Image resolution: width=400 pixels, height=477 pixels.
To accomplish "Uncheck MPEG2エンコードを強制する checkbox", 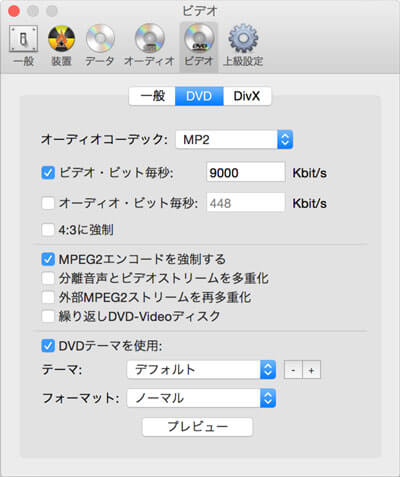I will click(48, 259).
